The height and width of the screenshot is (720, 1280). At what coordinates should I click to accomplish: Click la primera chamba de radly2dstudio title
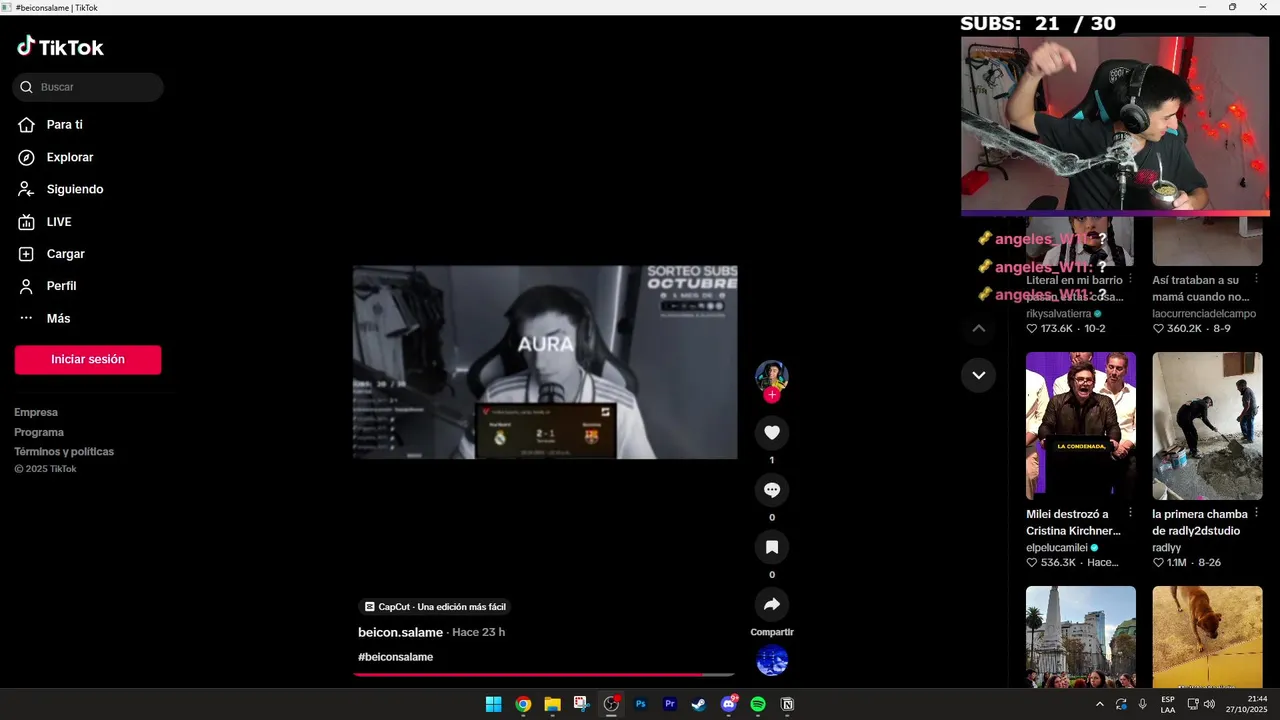(x=1200, y=522)
